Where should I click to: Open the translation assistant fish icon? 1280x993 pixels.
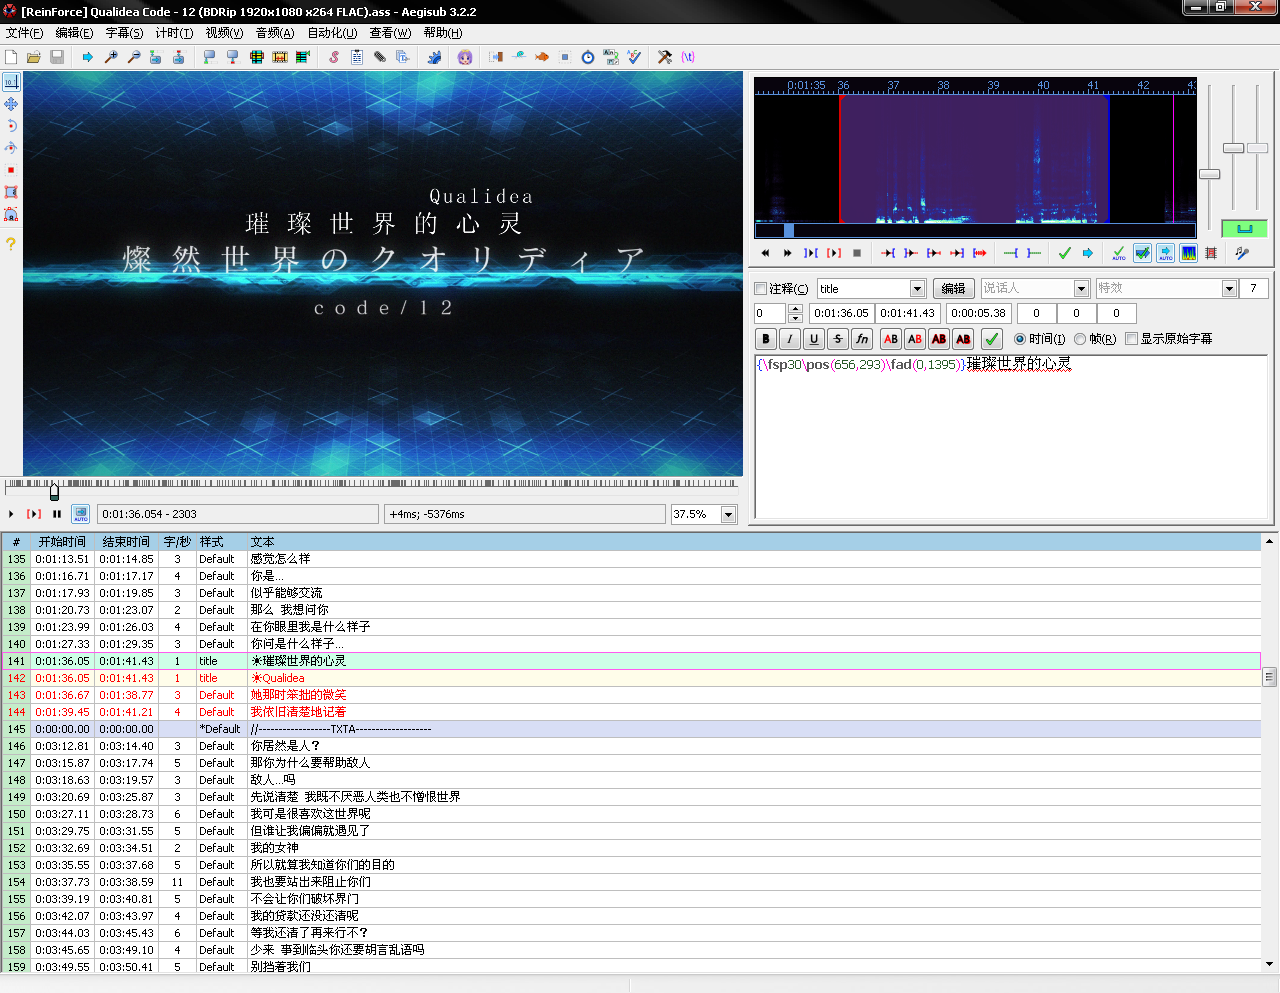[542, 57]
